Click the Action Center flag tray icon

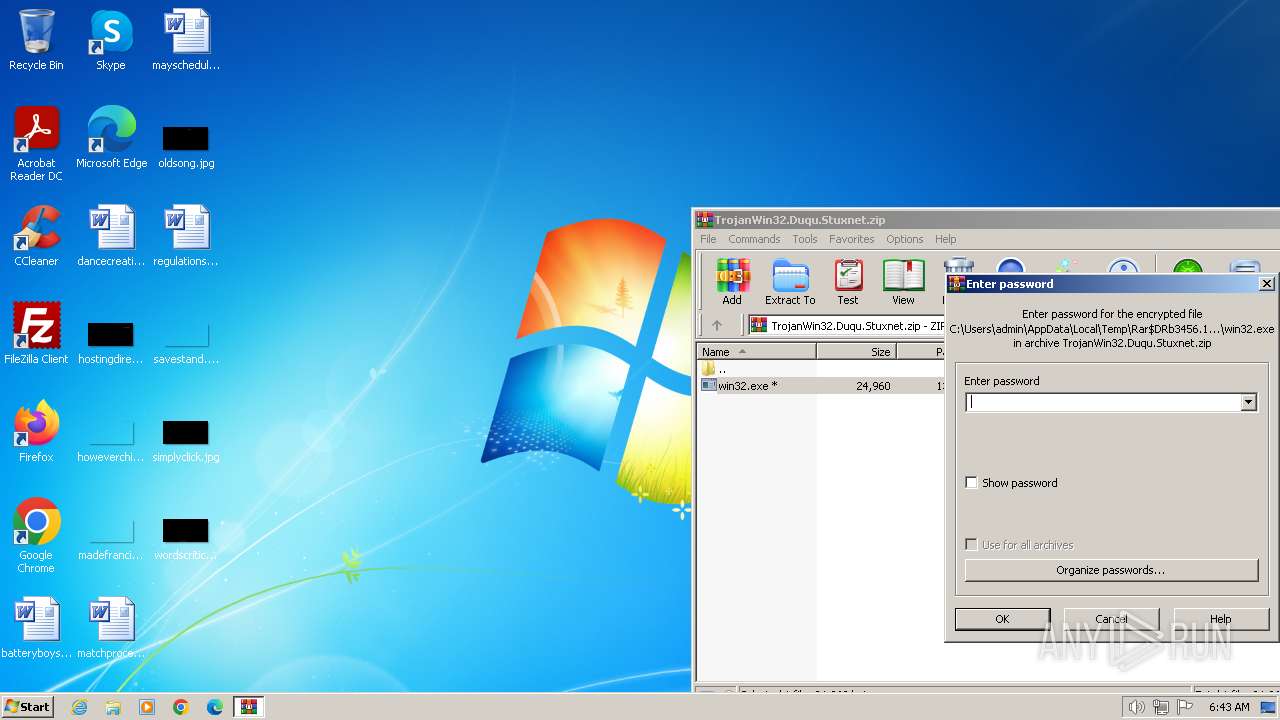pyautogui.click(x=1186, y=707)
